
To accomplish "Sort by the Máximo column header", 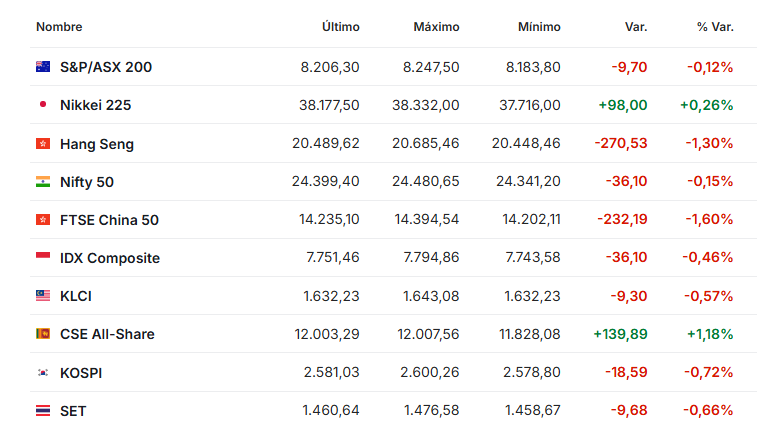I will (436, 27).
